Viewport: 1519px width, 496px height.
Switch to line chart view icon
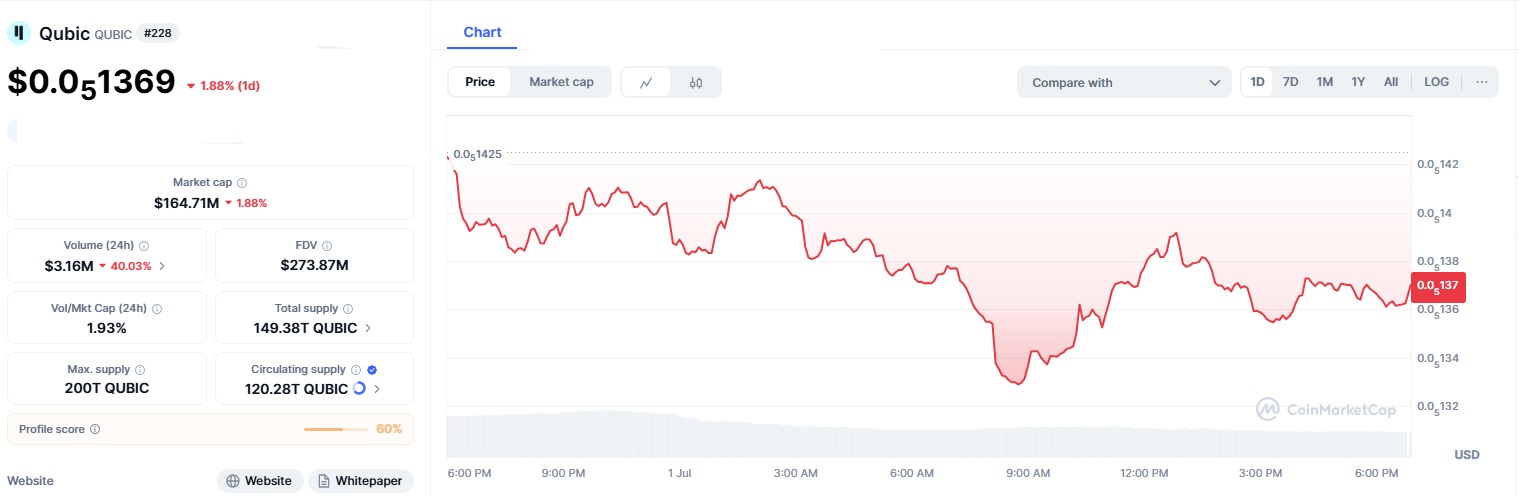tap(646, 82)
